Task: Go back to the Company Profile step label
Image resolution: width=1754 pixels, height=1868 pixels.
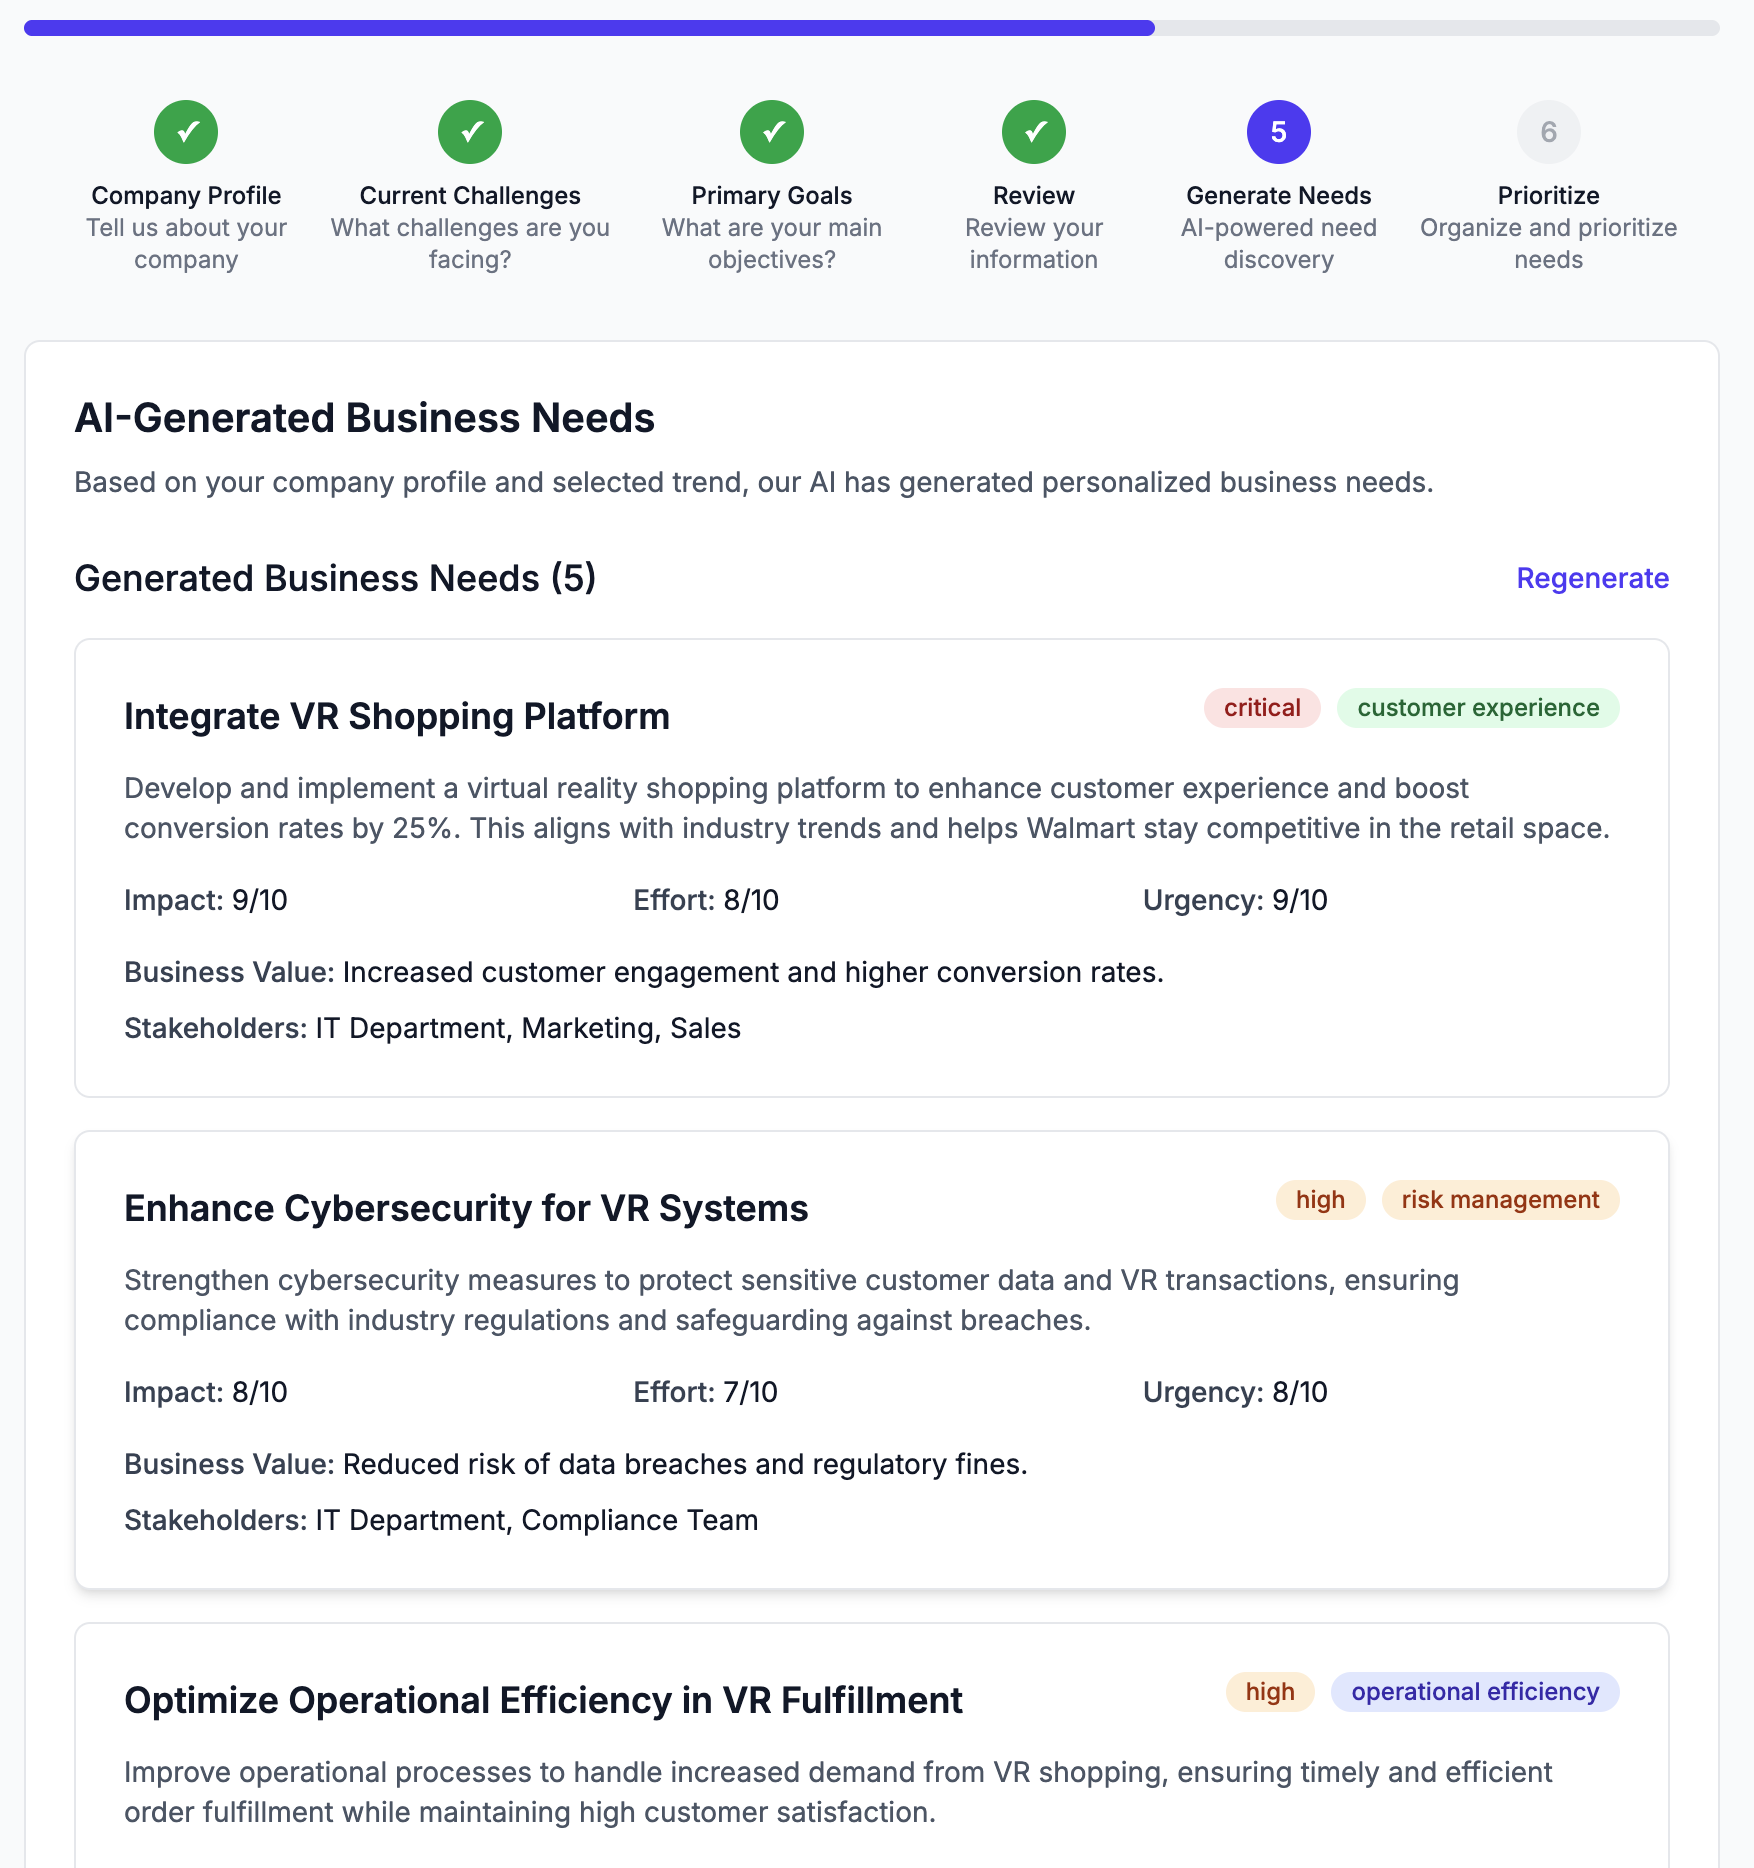Action: tap(186, 195)
